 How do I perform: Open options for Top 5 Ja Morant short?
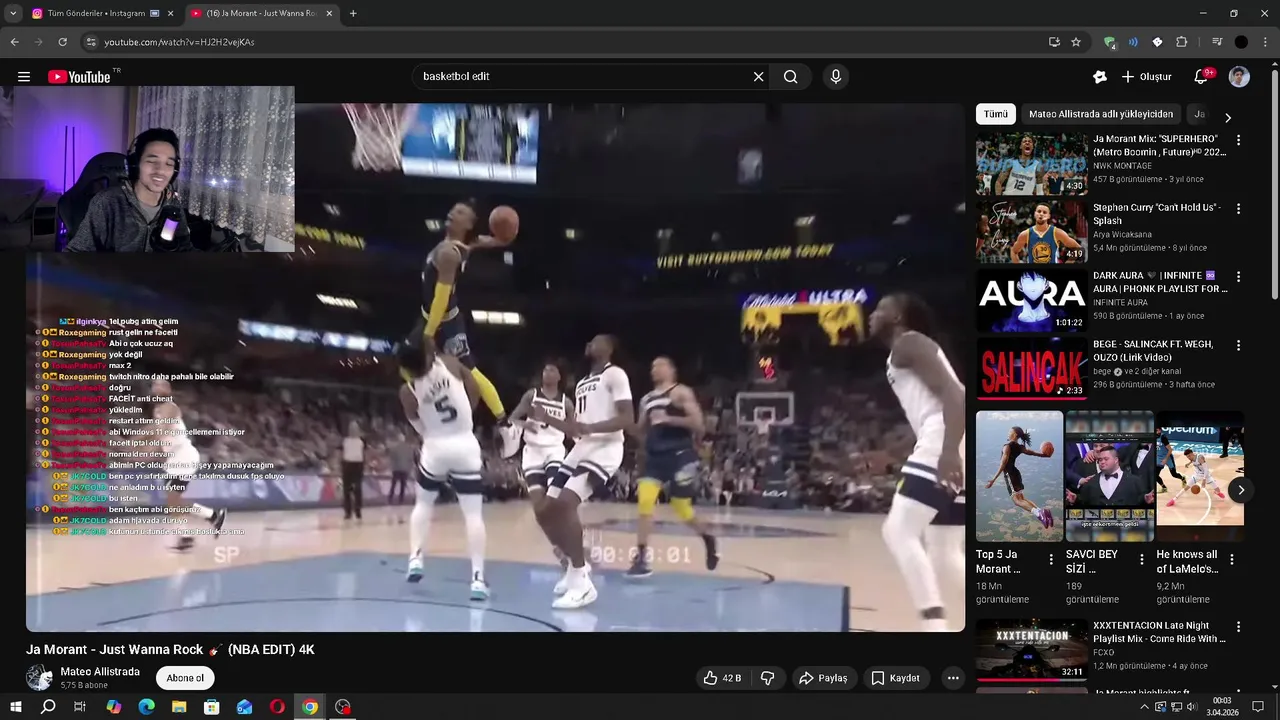[1050, 560]
